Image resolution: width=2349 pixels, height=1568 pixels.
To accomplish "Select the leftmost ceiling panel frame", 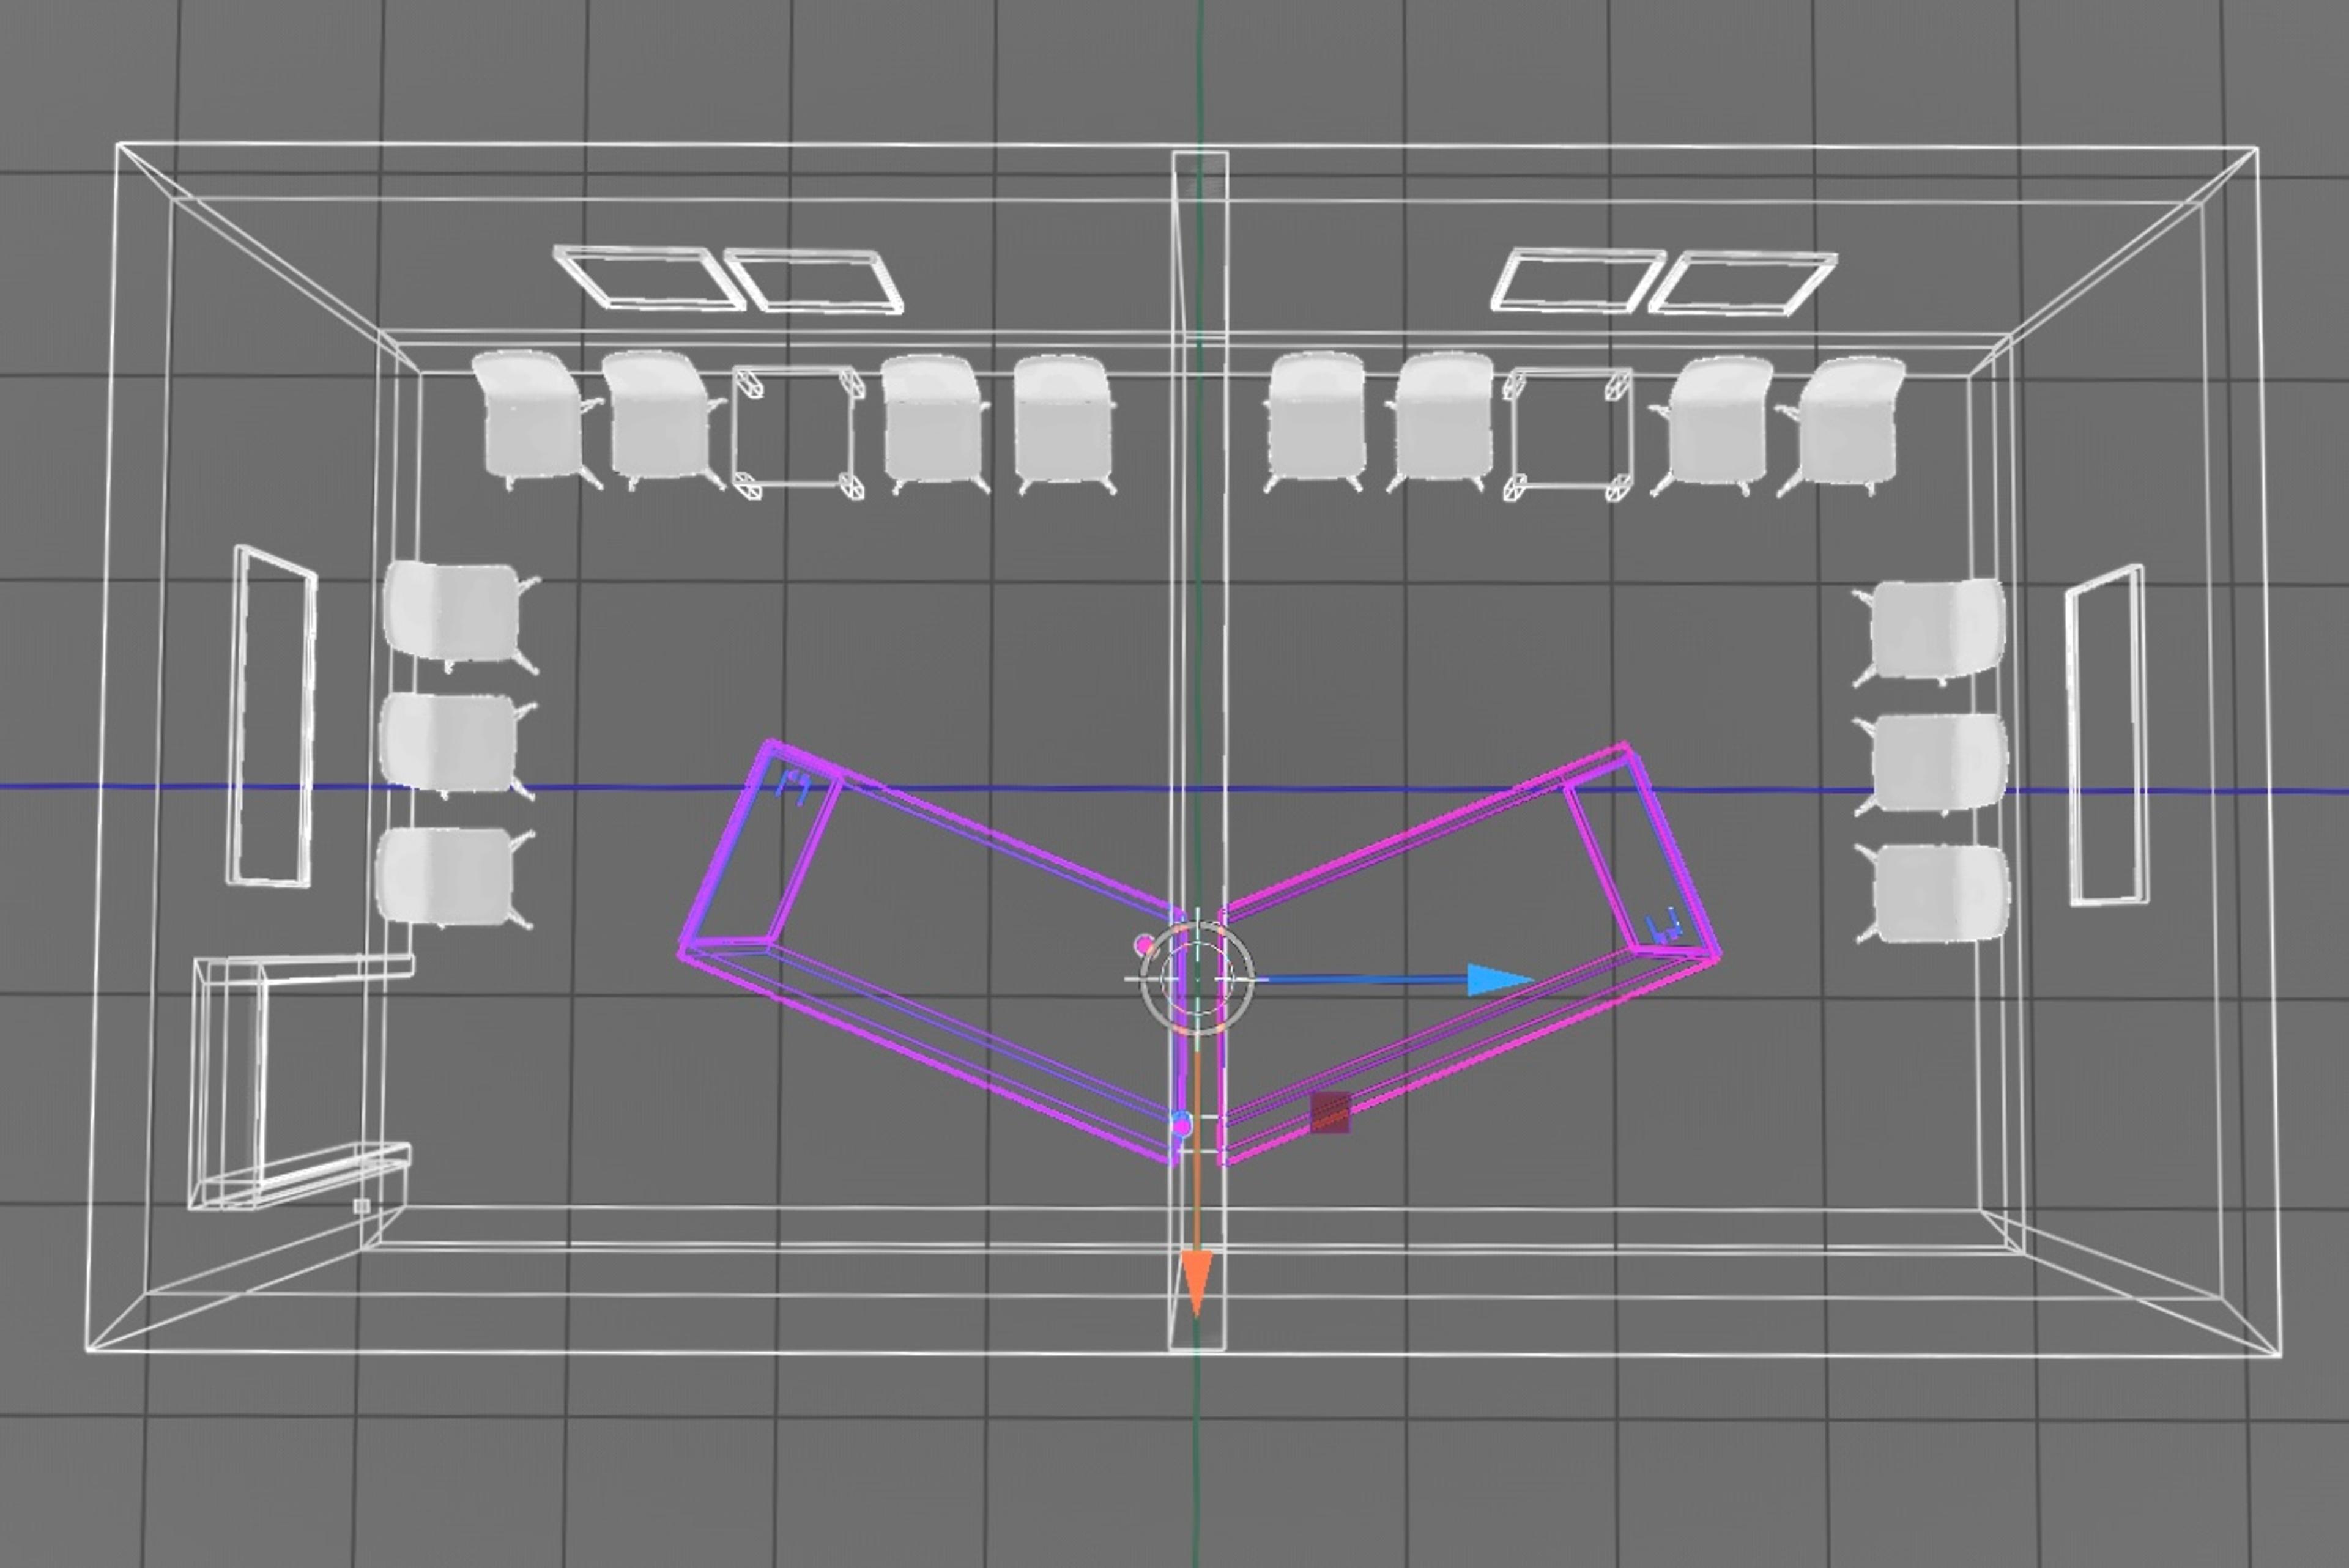I will tap(649, 278).
